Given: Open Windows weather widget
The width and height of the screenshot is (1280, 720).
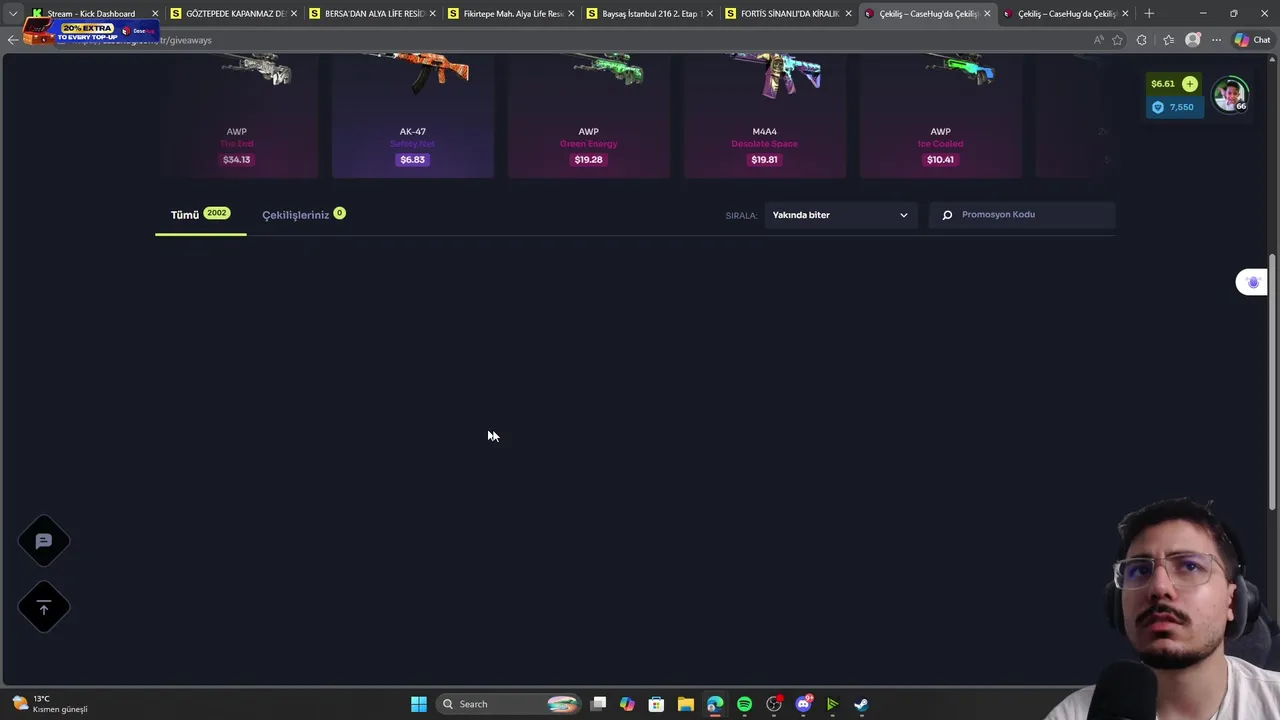Looking at the screenshot, I should click(x=50, y=704).
